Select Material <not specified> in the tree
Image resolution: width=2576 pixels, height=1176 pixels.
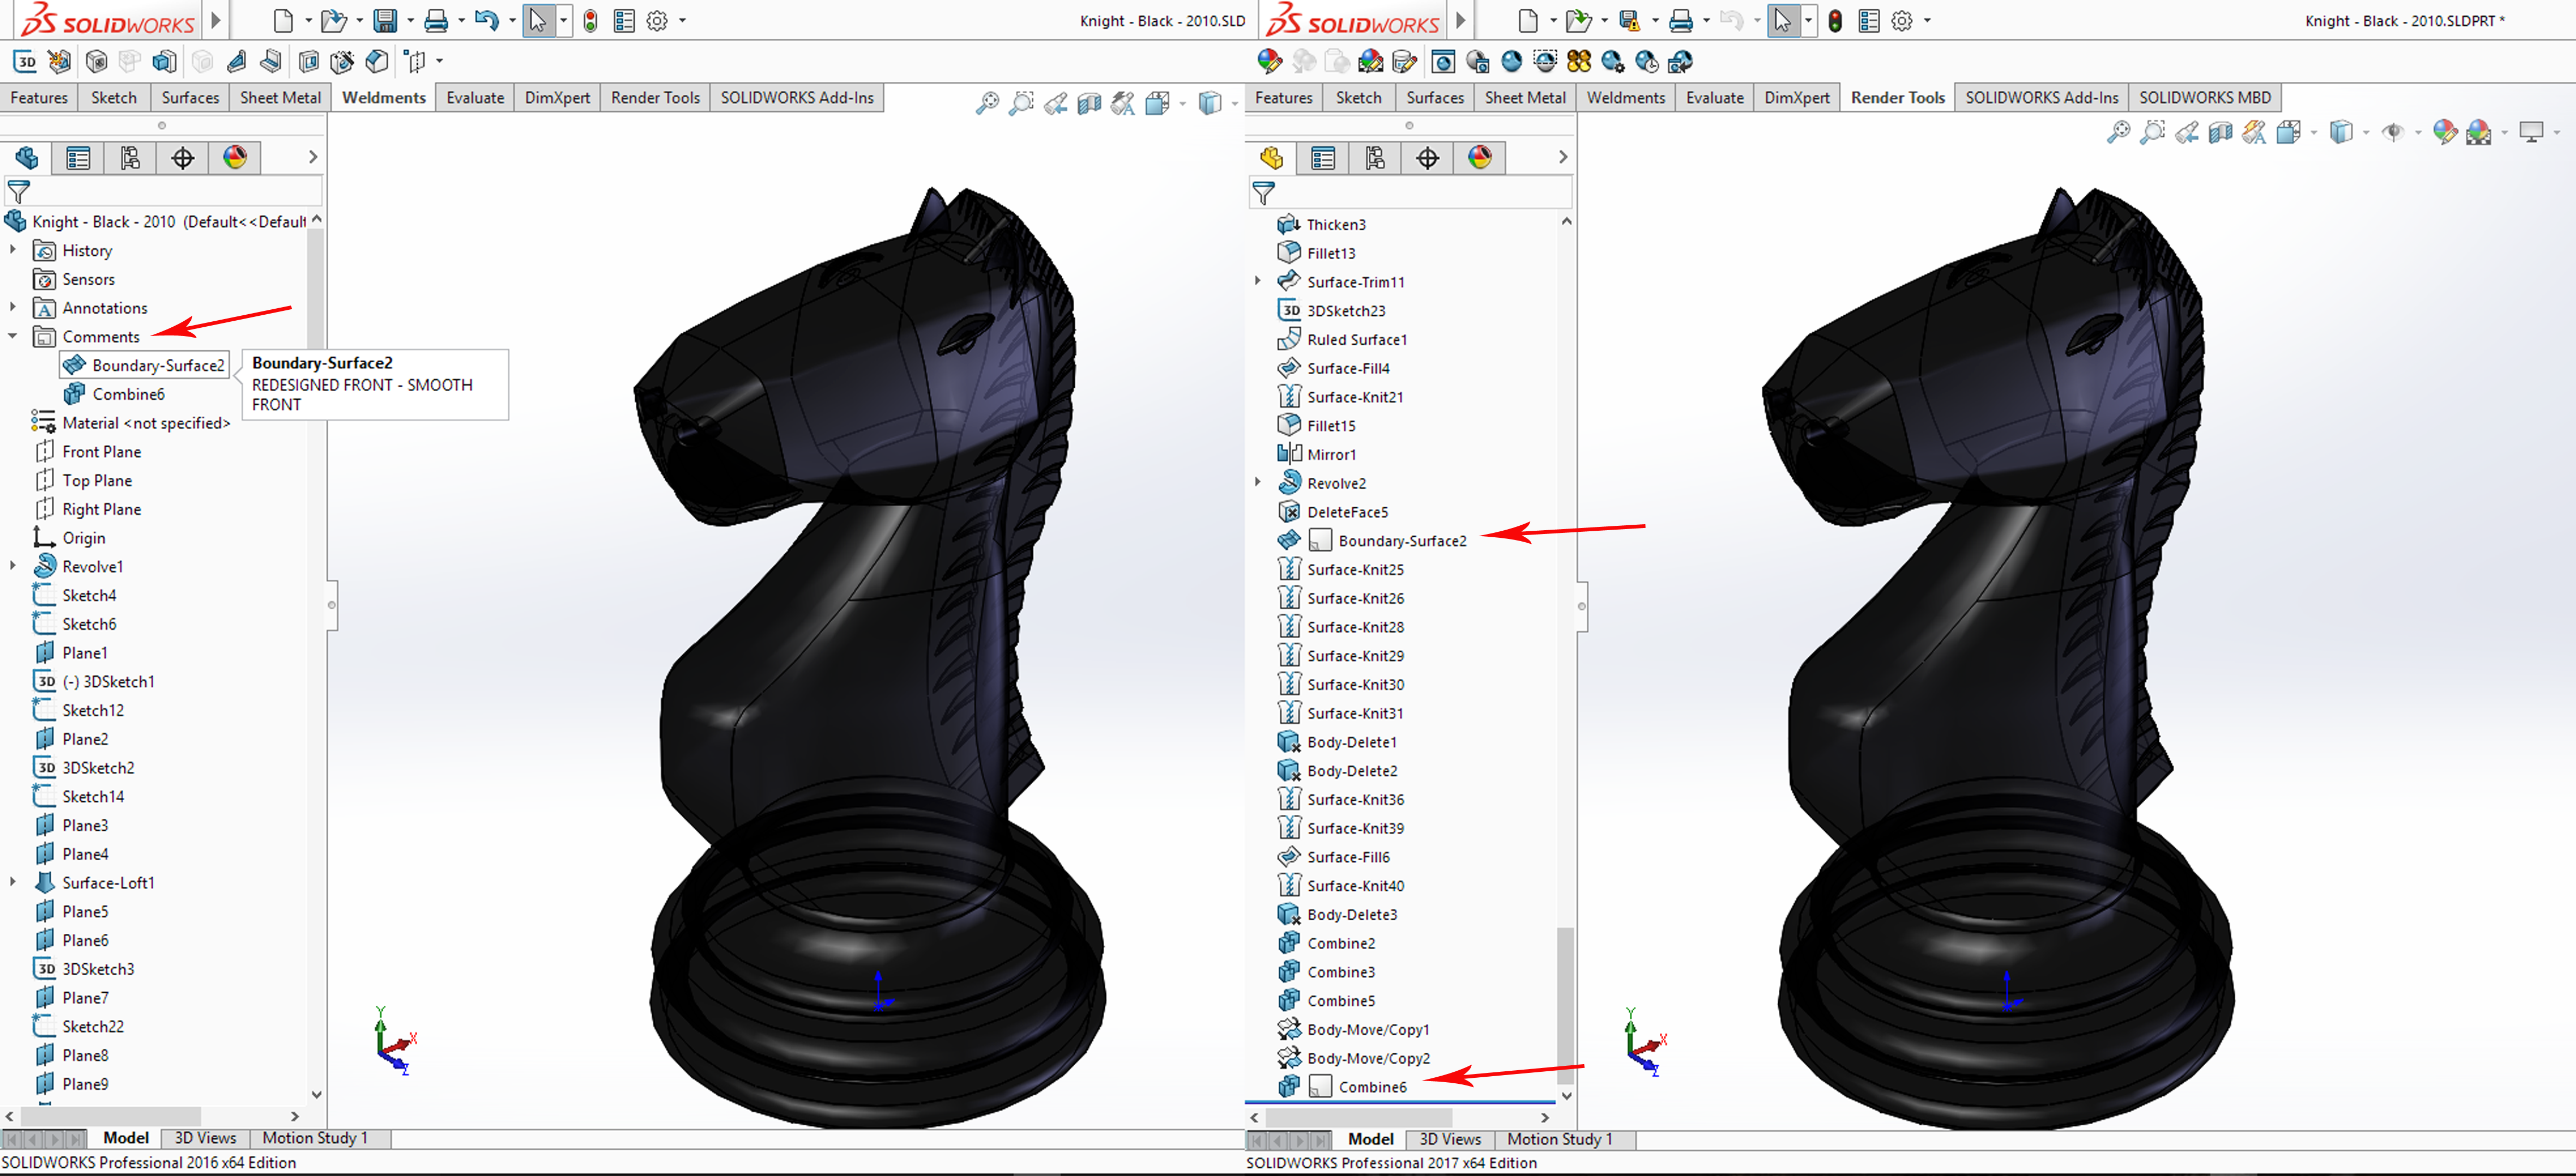pyautogui.click(x=146, y=423)
